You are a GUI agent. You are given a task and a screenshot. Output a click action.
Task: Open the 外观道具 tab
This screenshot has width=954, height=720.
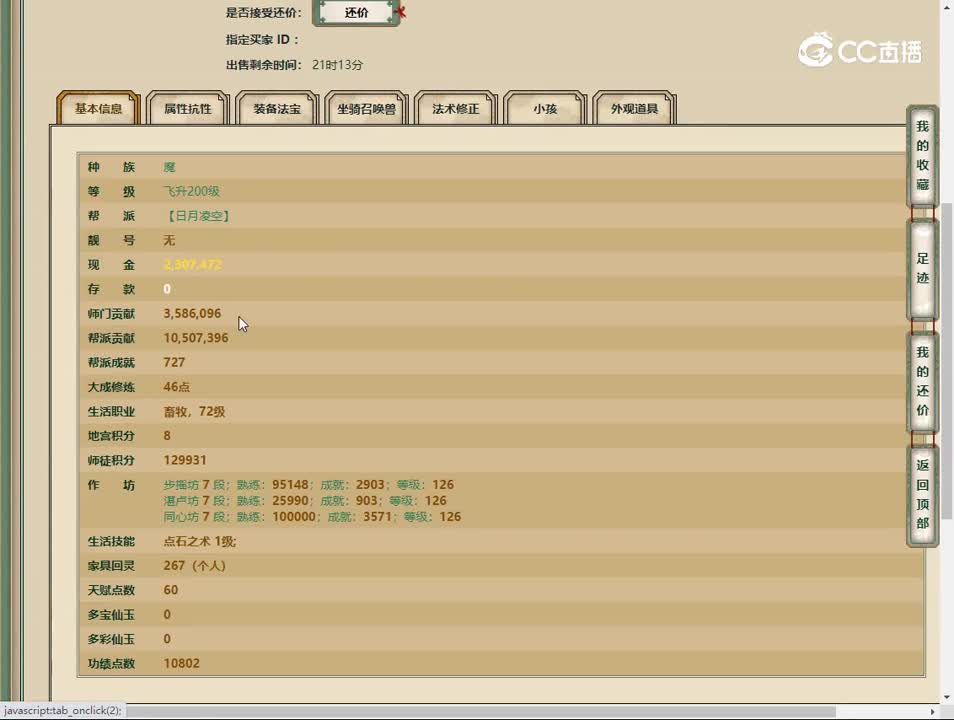point(634,108)
